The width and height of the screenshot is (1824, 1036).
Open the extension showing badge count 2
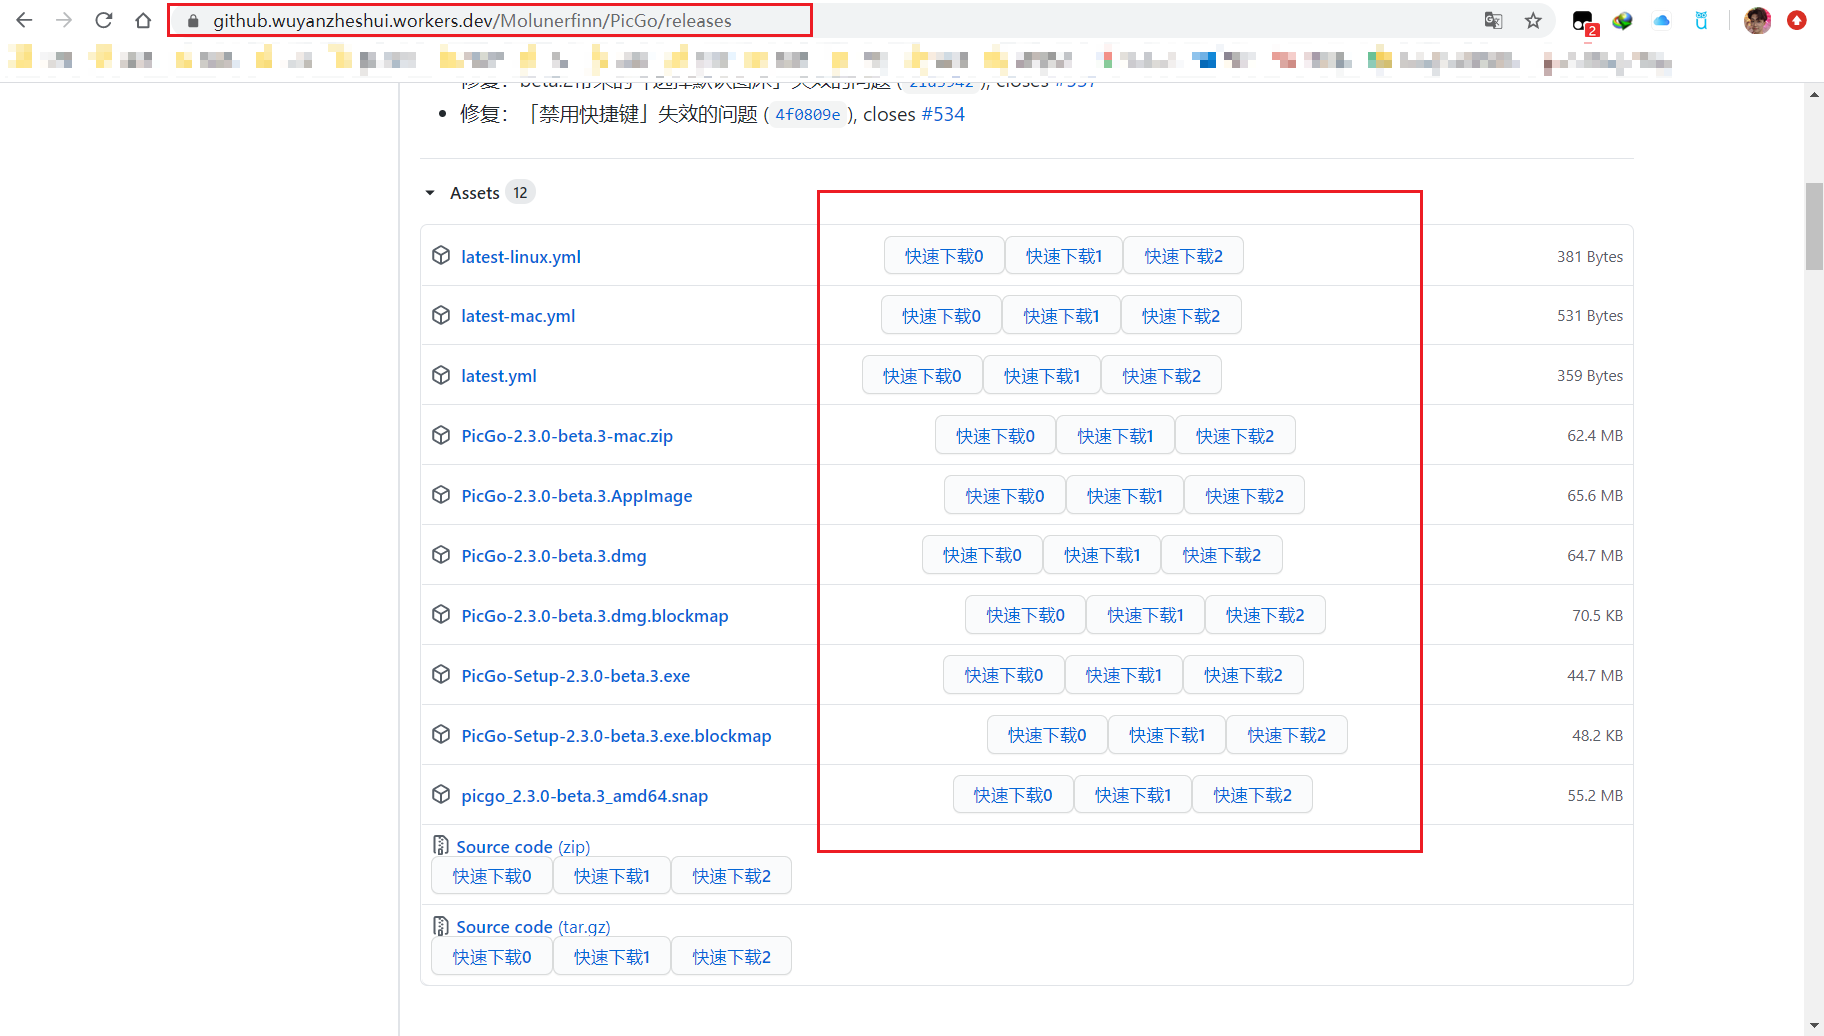[1582, 20]
